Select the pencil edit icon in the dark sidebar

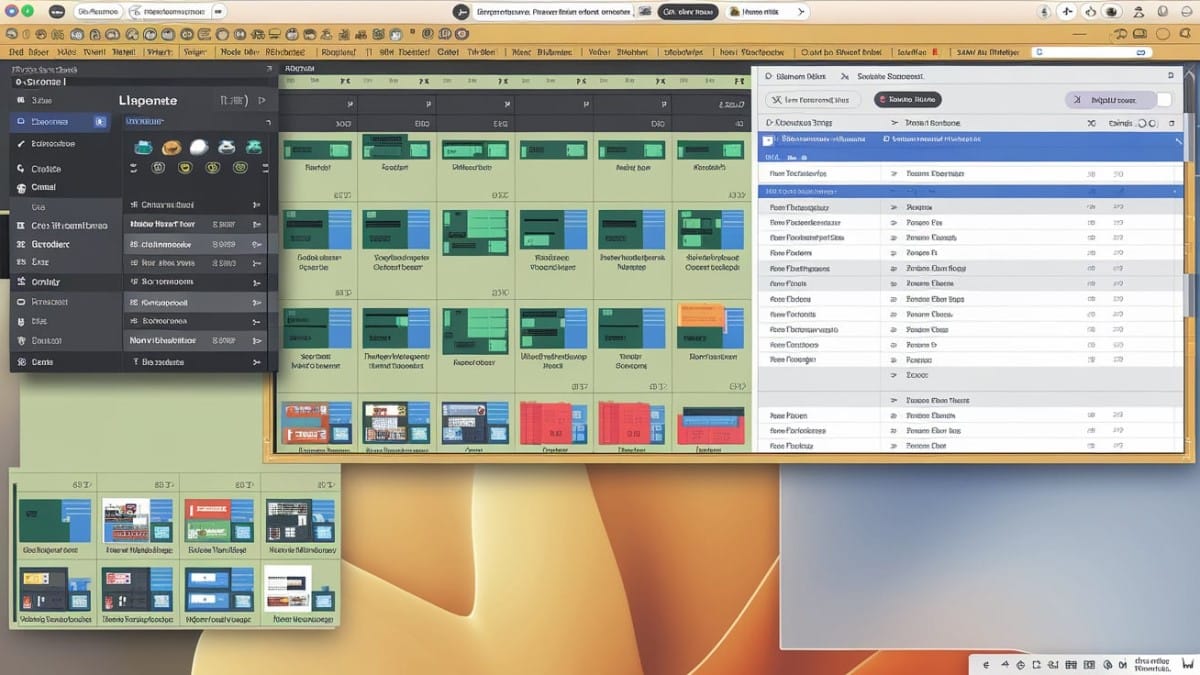(19, 142)
